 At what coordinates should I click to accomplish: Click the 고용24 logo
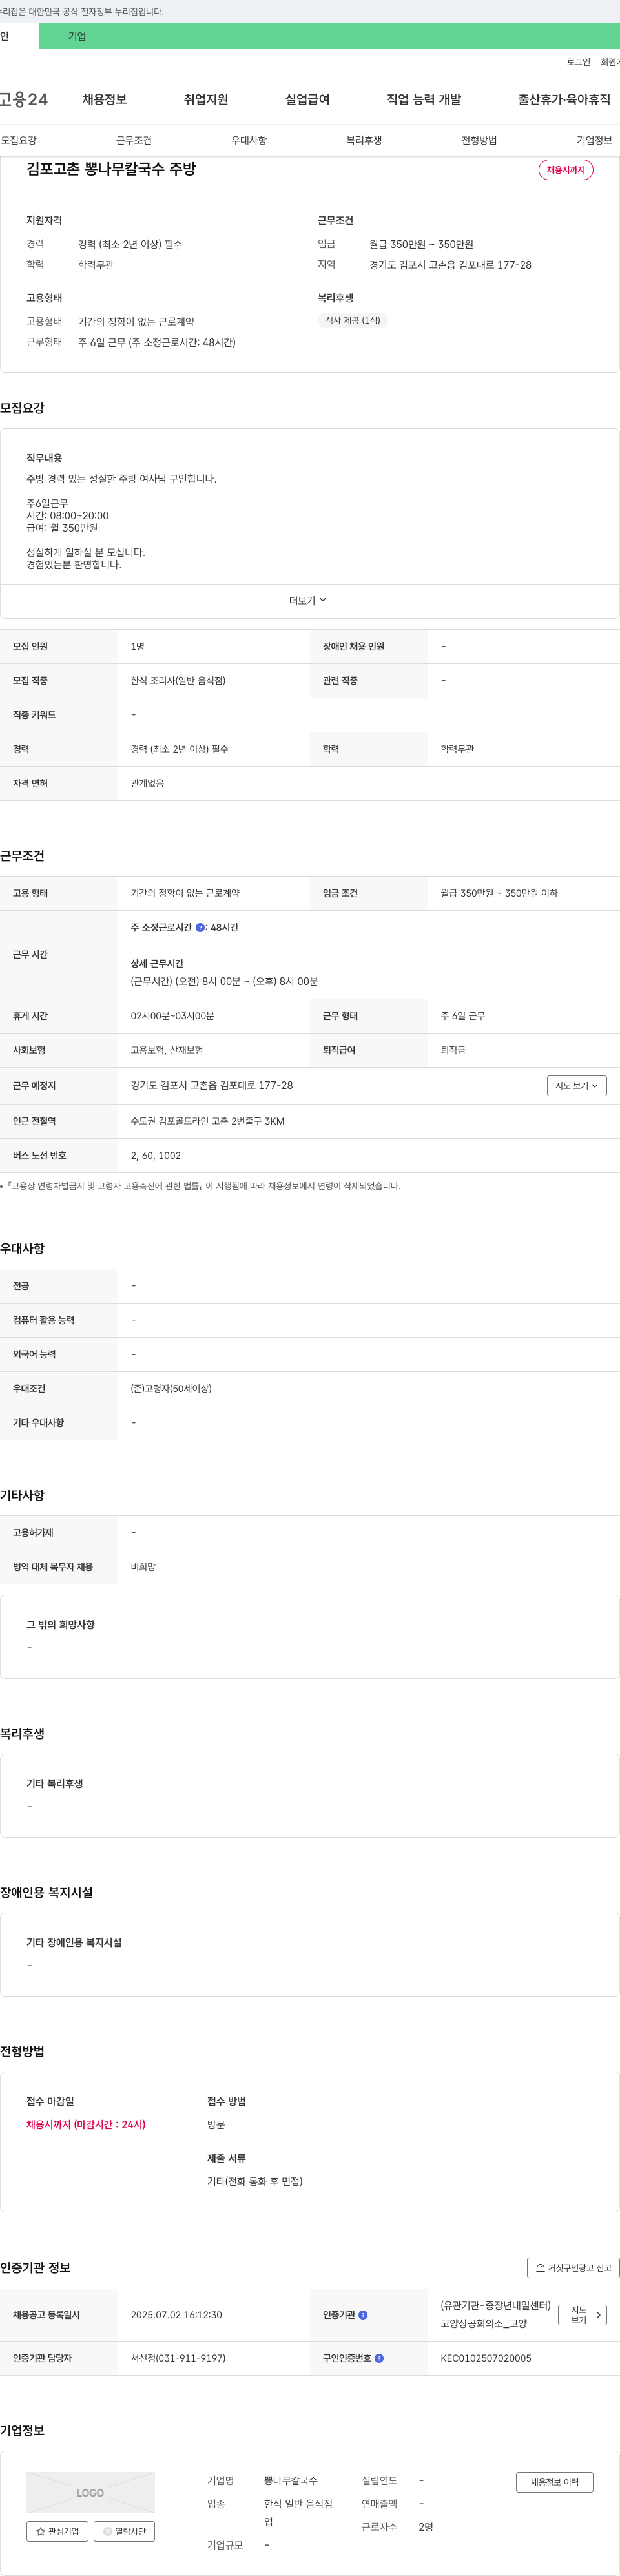click(x=24, y=99)
